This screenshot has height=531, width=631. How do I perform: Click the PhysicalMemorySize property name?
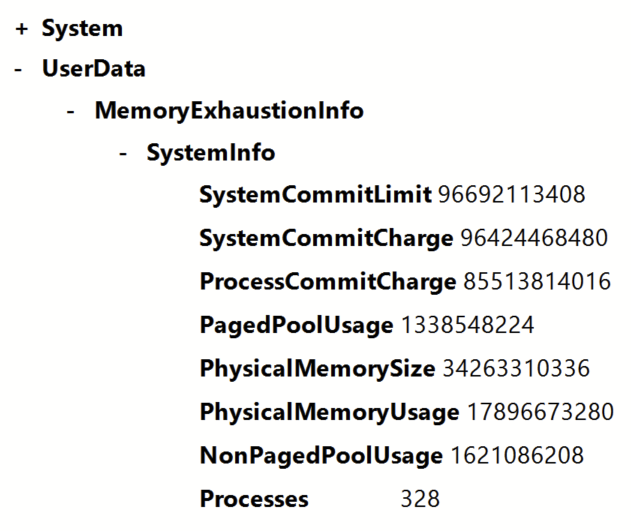(x=318, y=368)
